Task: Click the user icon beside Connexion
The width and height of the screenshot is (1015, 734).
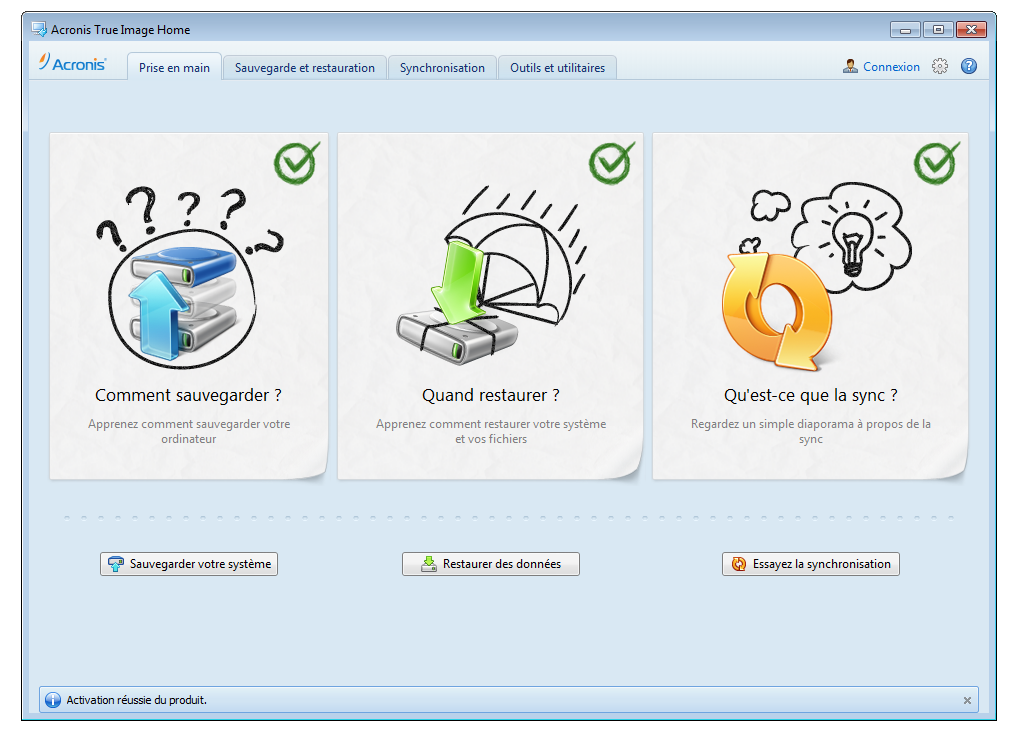Action: click(850, 67)
